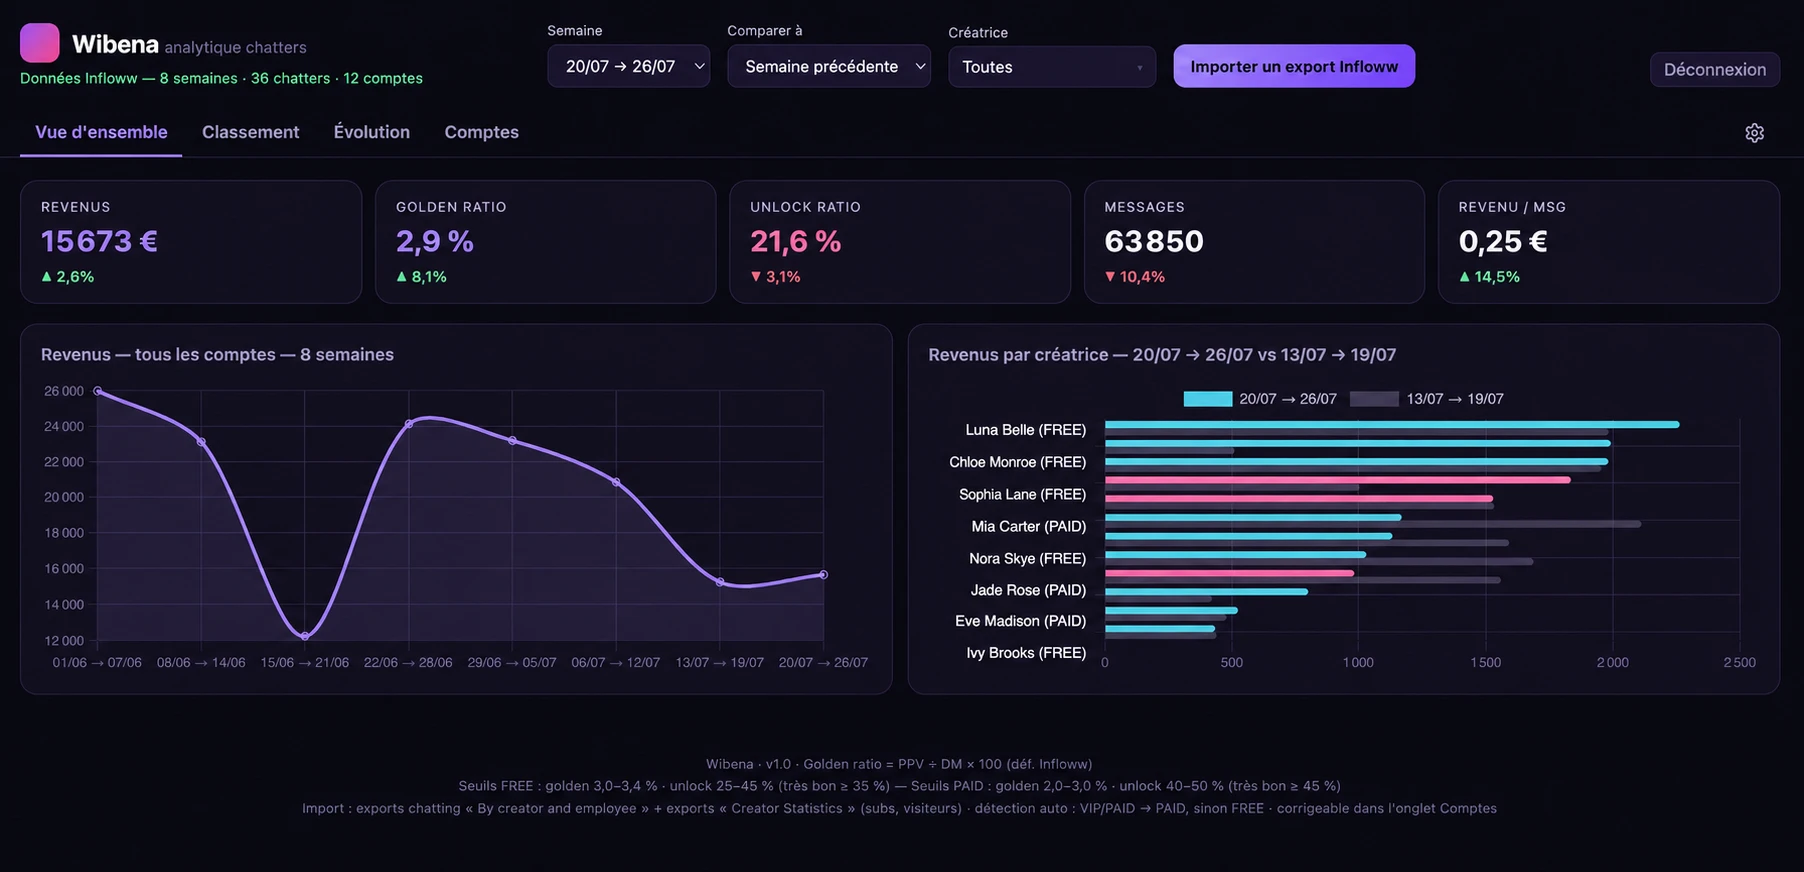Click the 15/06 → 21/06 lowest data point
The image size is (1804, 872).
(305, 636)
